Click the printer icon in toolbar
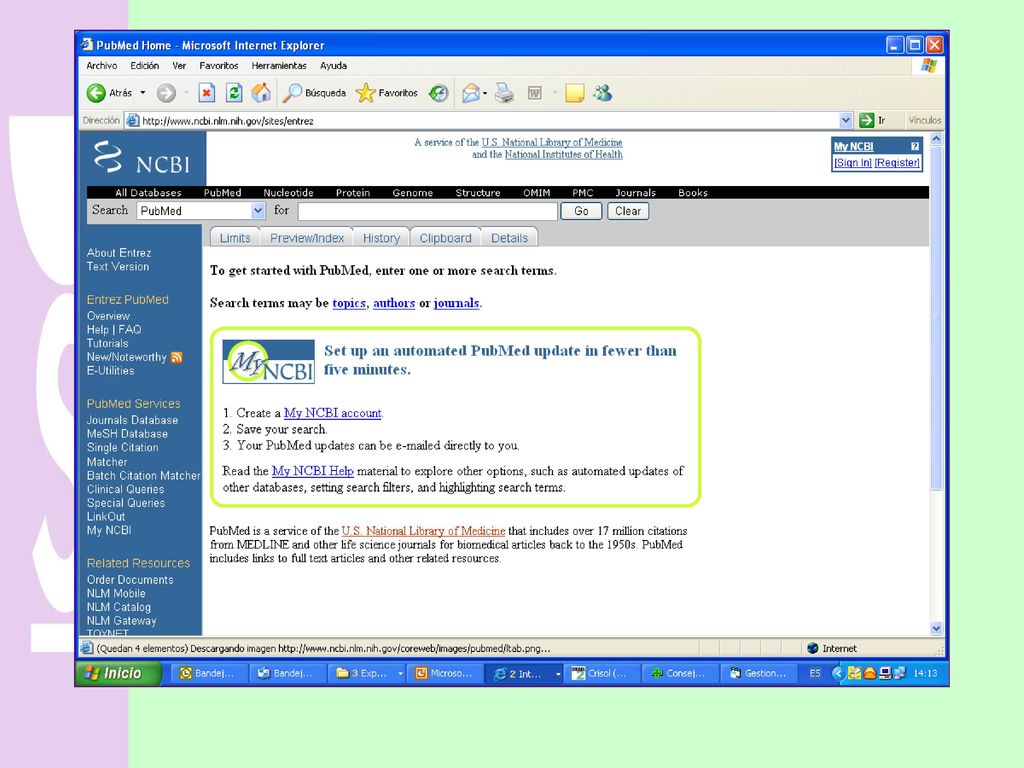This screenshot has height=768, width=1024. point(504,93)
